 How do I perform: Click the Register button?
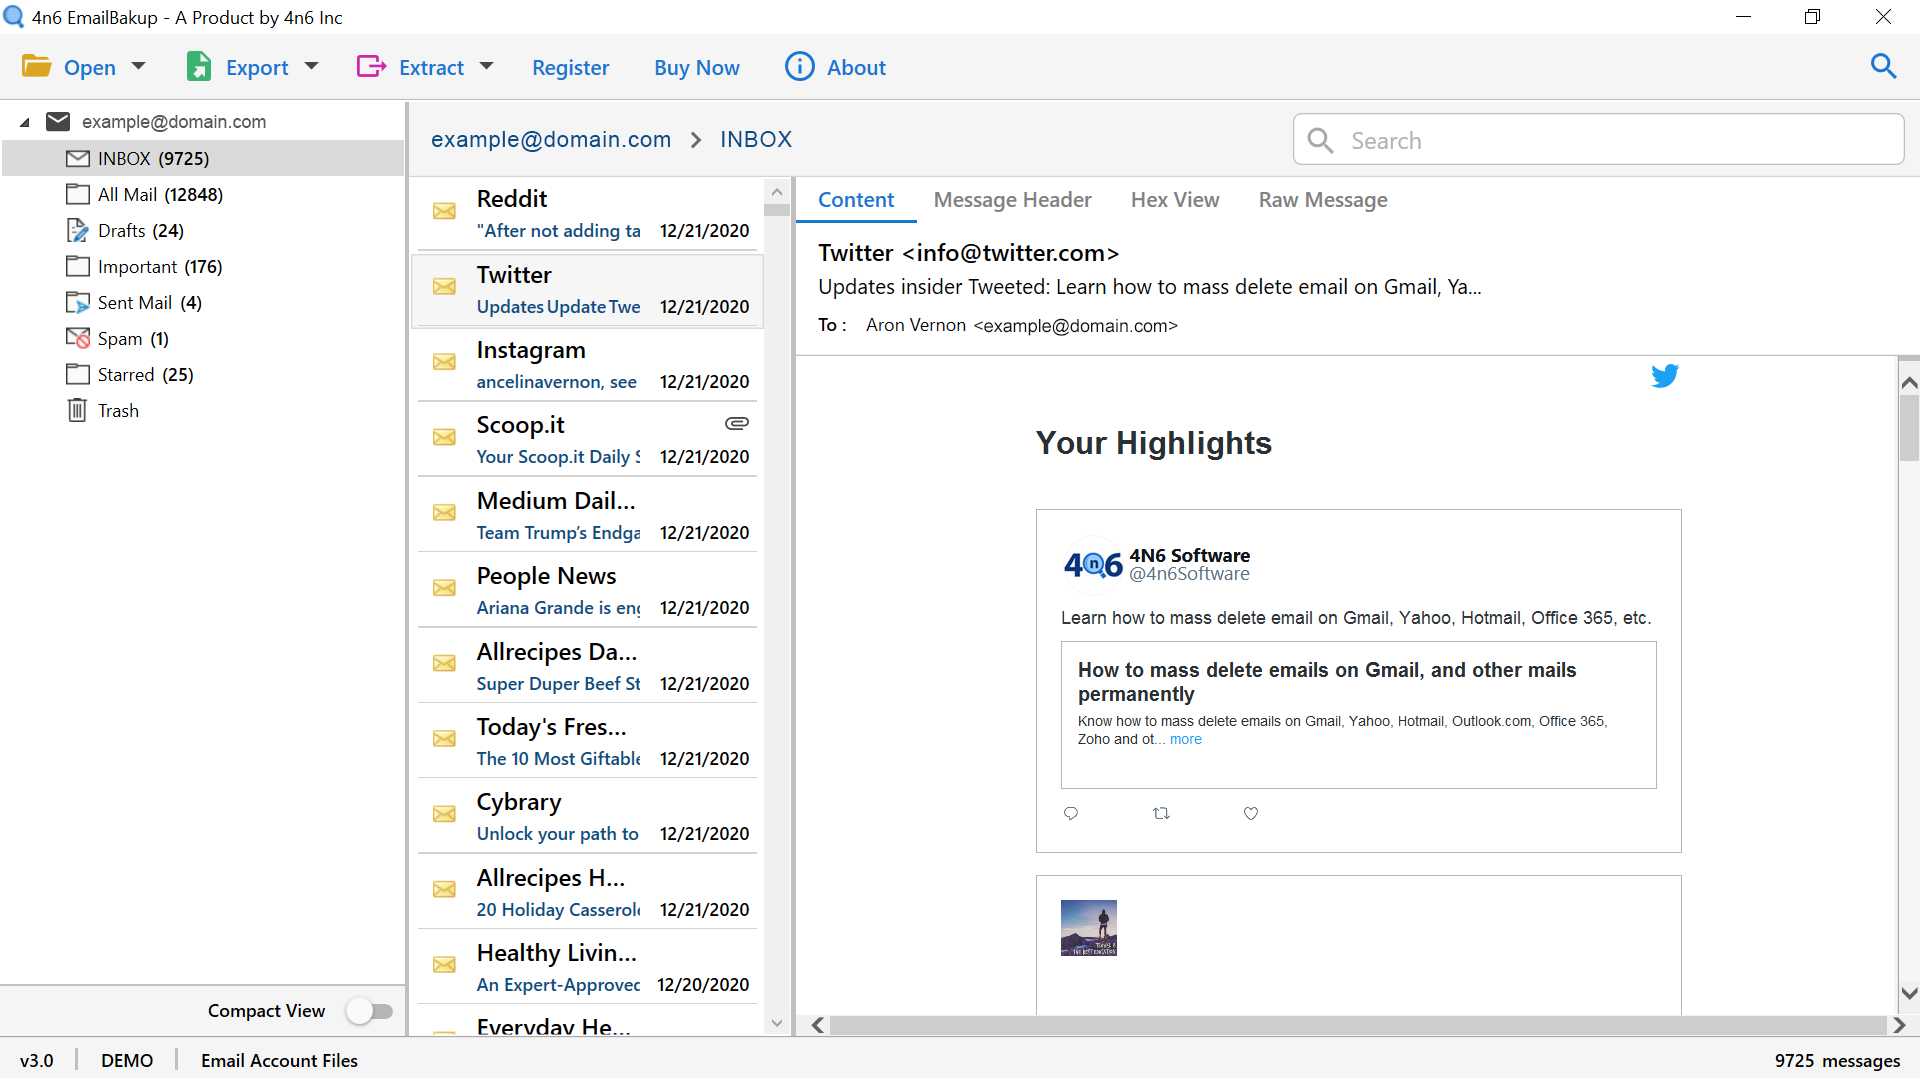(568, 66)
